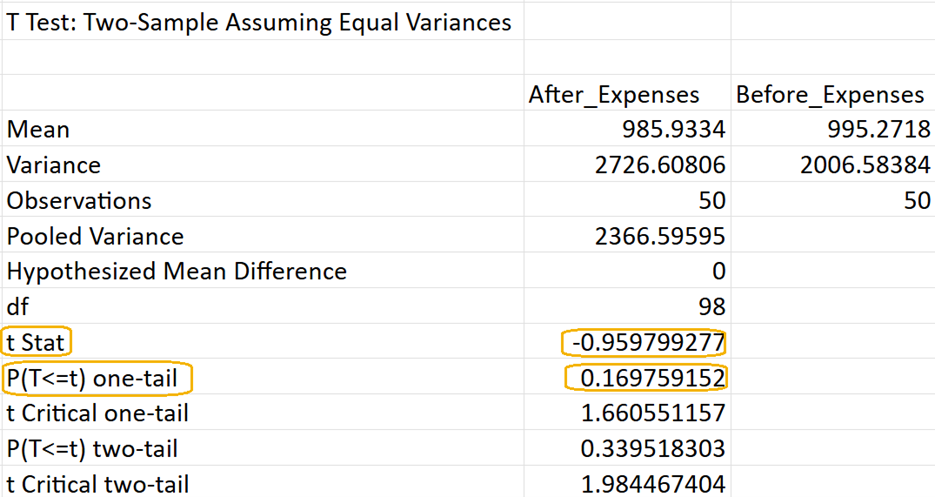Select the t Critical one-tail value 1.660551157
This screenshot has width=935, height=497.
(x=653, y=413)
